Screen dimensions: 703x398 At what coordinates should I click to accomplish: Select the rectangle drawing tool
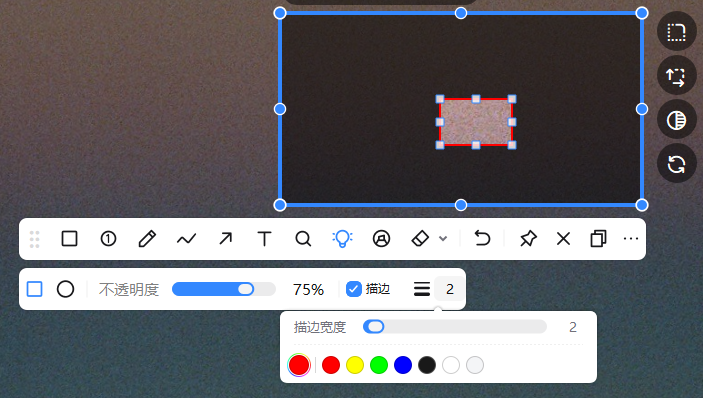tap(69, 239)
